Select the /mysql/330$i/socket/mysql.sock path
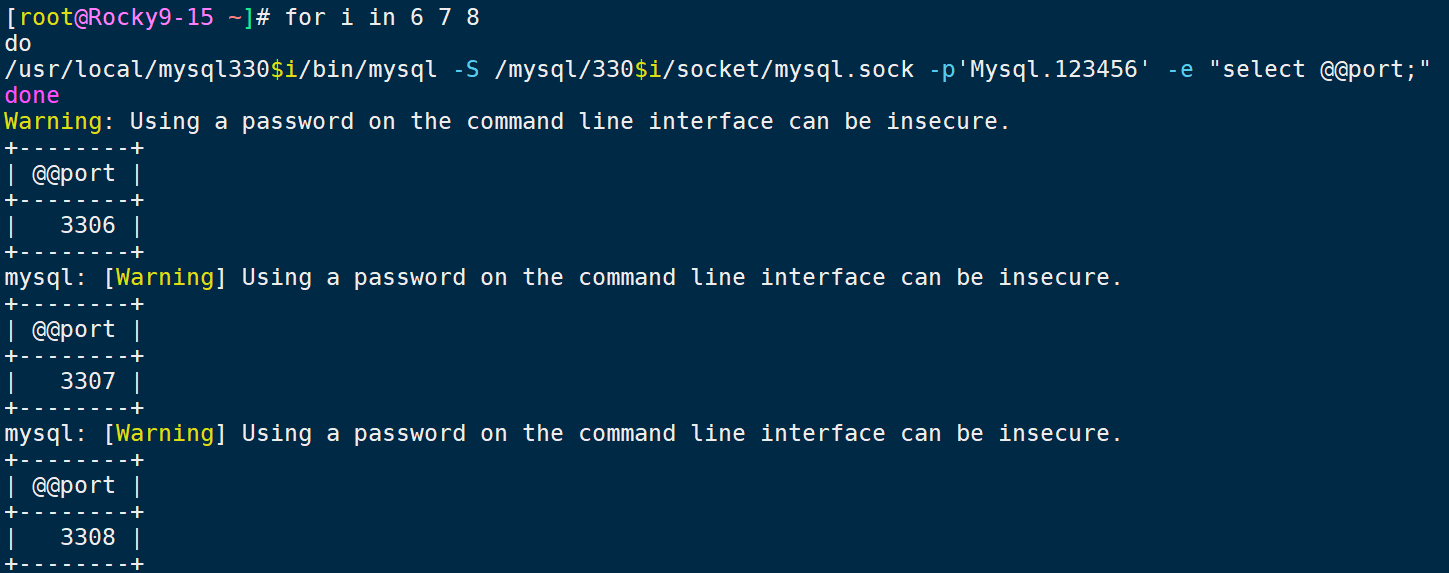This screenshot has height=573, width=1449. (704, 69)
